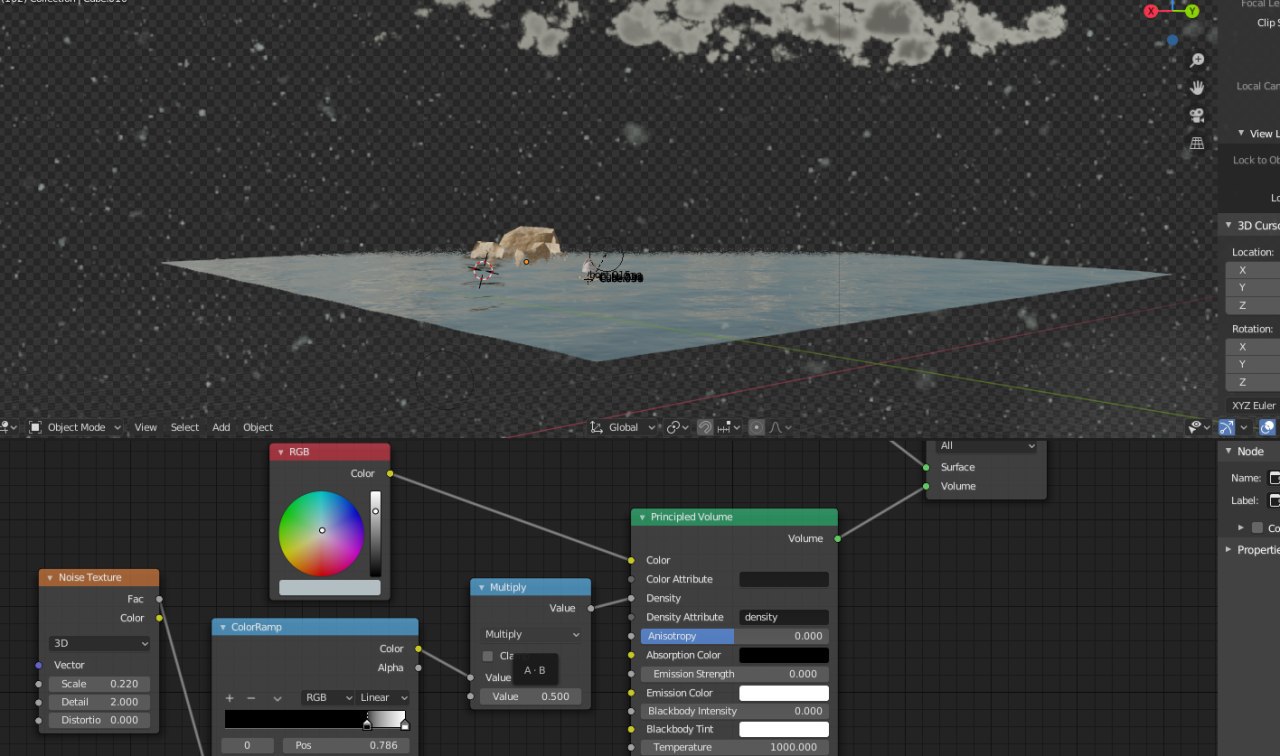The height and width of the screenshot is (756, 1280).
Task: Open the Object Mode dropdown
Action: click(76, 427)
